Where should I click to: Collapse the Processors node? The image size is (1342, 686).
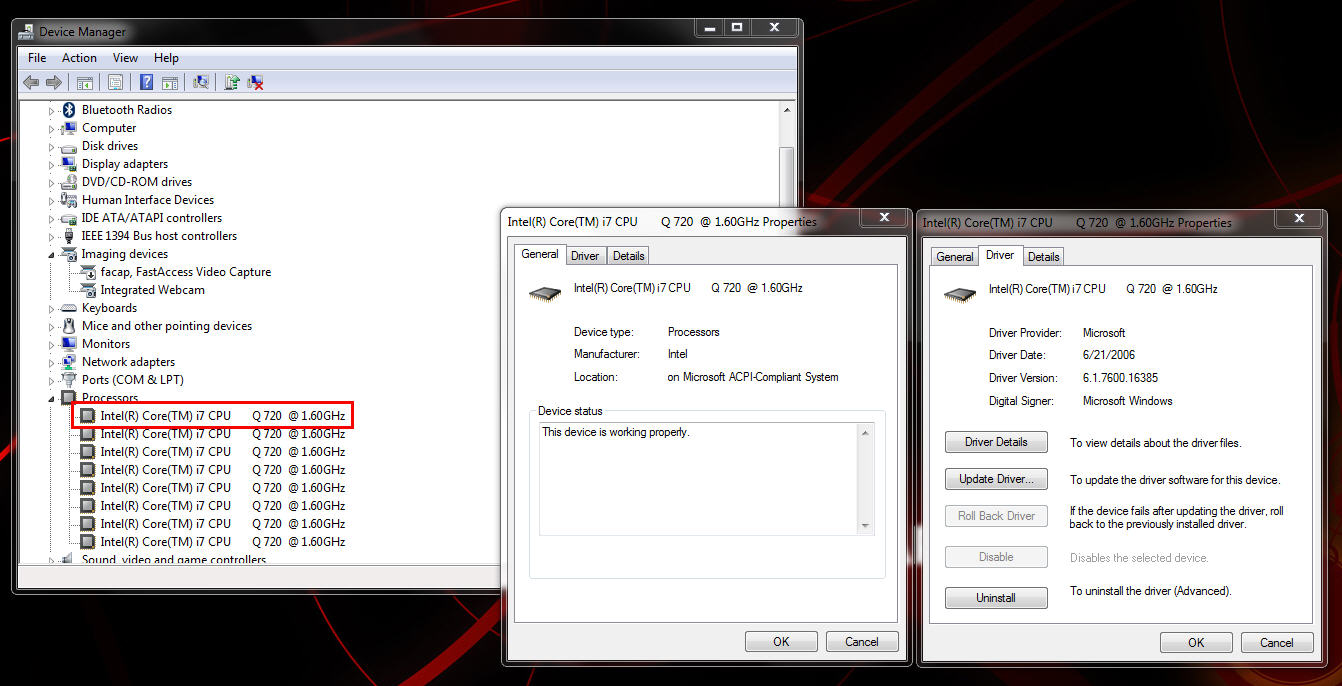tap(52, 399)
